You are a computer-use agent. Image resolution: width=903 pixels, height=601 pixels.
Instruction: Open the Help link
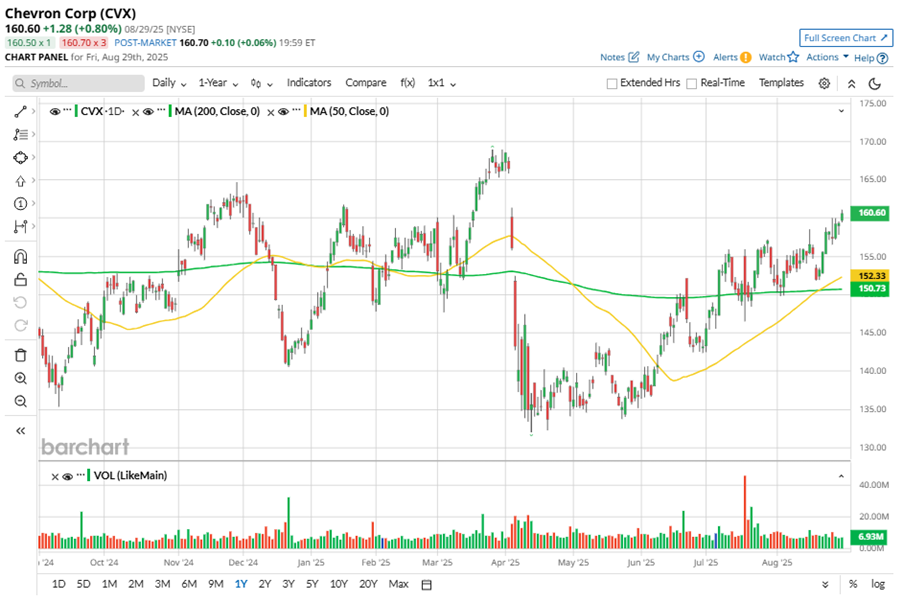tap(870, 58)
